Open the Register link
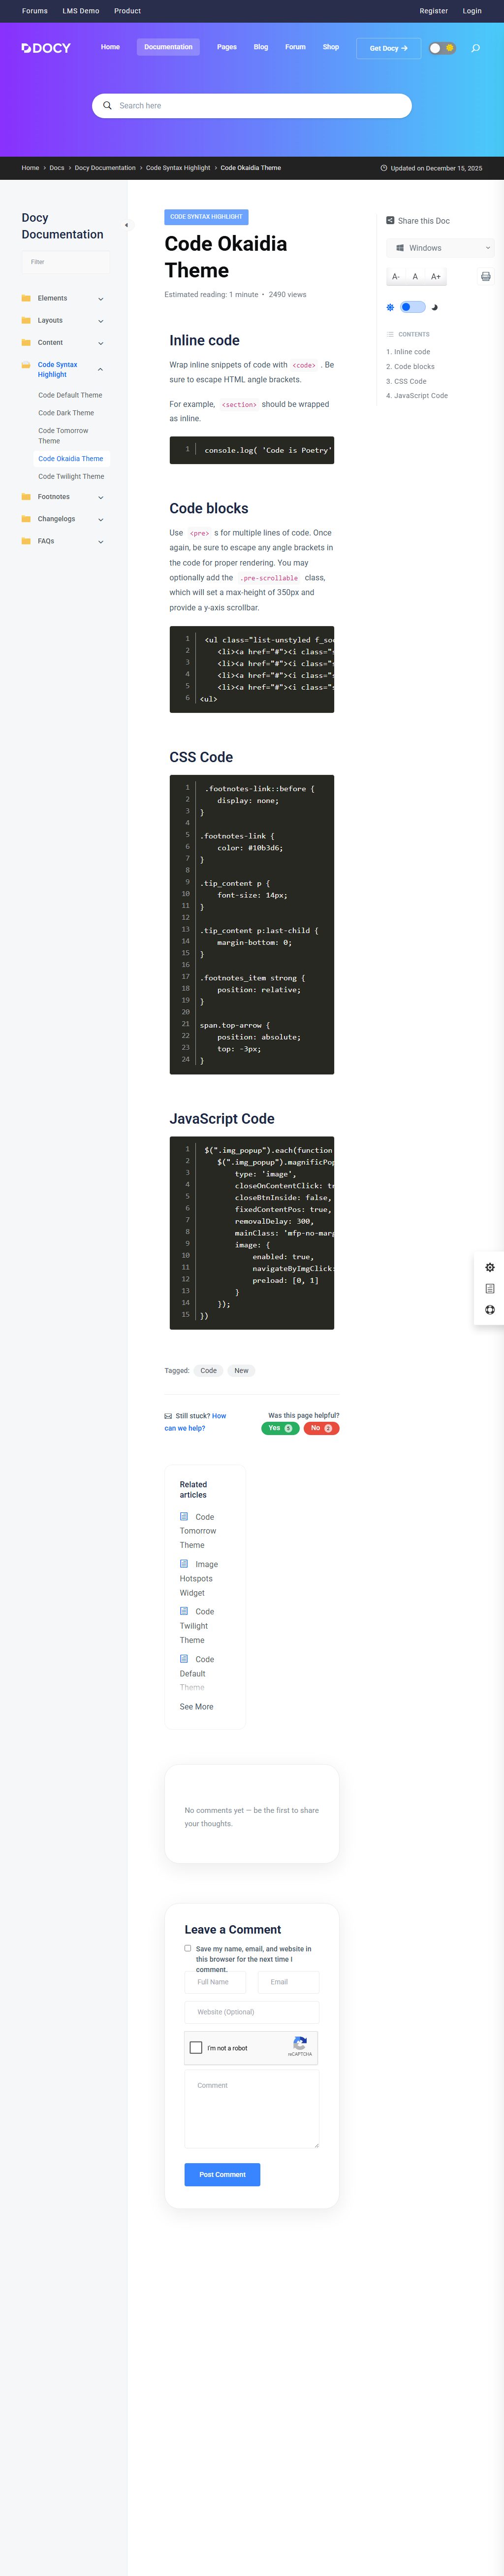The width and height of the screenshot is (504, 2576). (434, 11)
